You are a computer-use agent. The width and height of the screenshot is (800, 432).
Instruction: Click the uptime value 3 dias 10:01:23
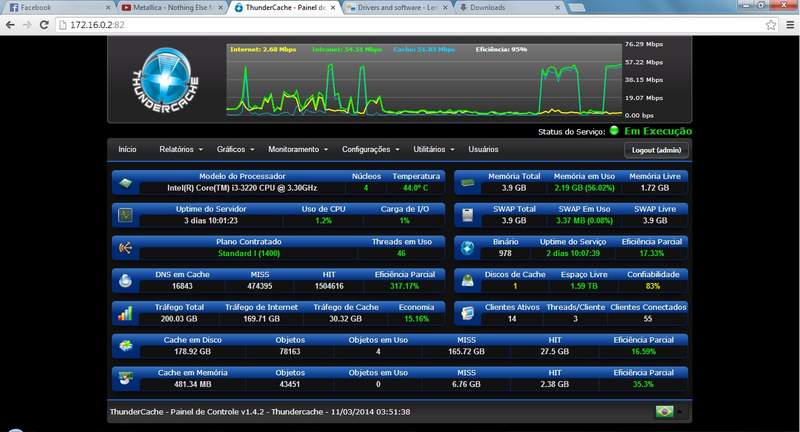211,220
